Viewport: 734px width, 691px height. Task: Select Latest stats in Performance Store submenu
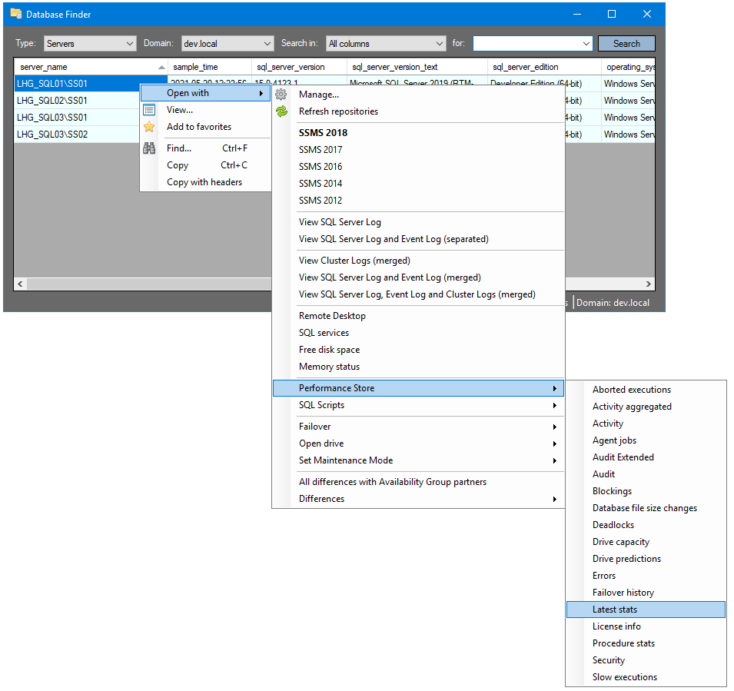[614, 609]
